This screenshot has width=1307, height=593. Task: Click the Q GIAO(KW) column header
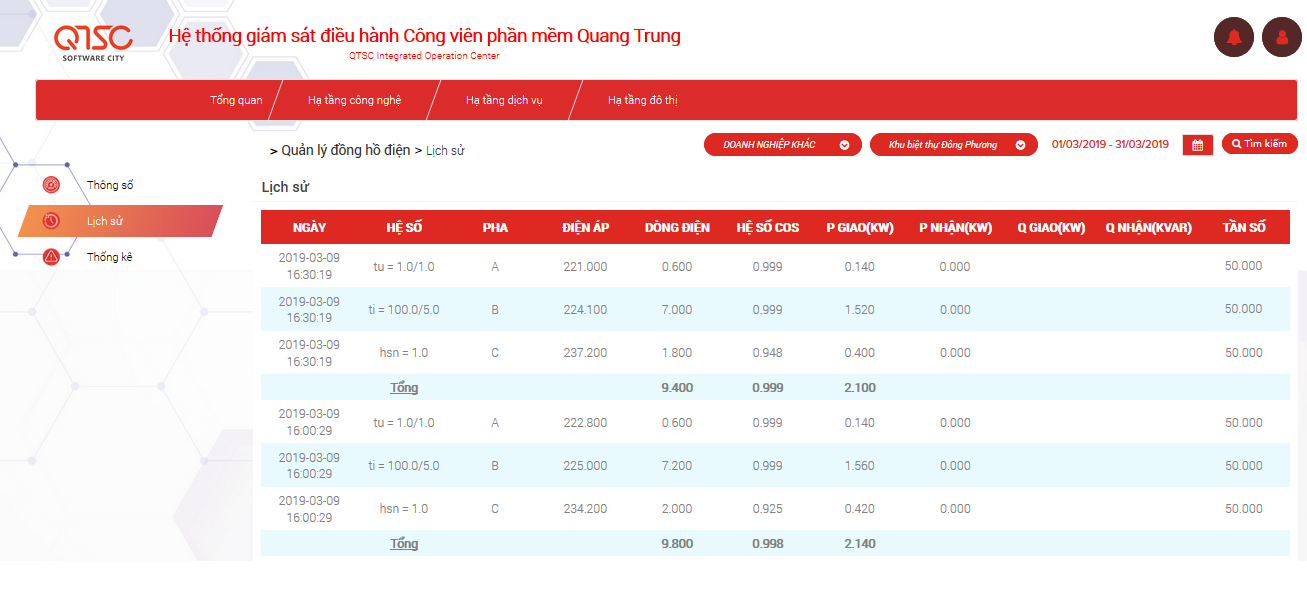[1051, 228]
